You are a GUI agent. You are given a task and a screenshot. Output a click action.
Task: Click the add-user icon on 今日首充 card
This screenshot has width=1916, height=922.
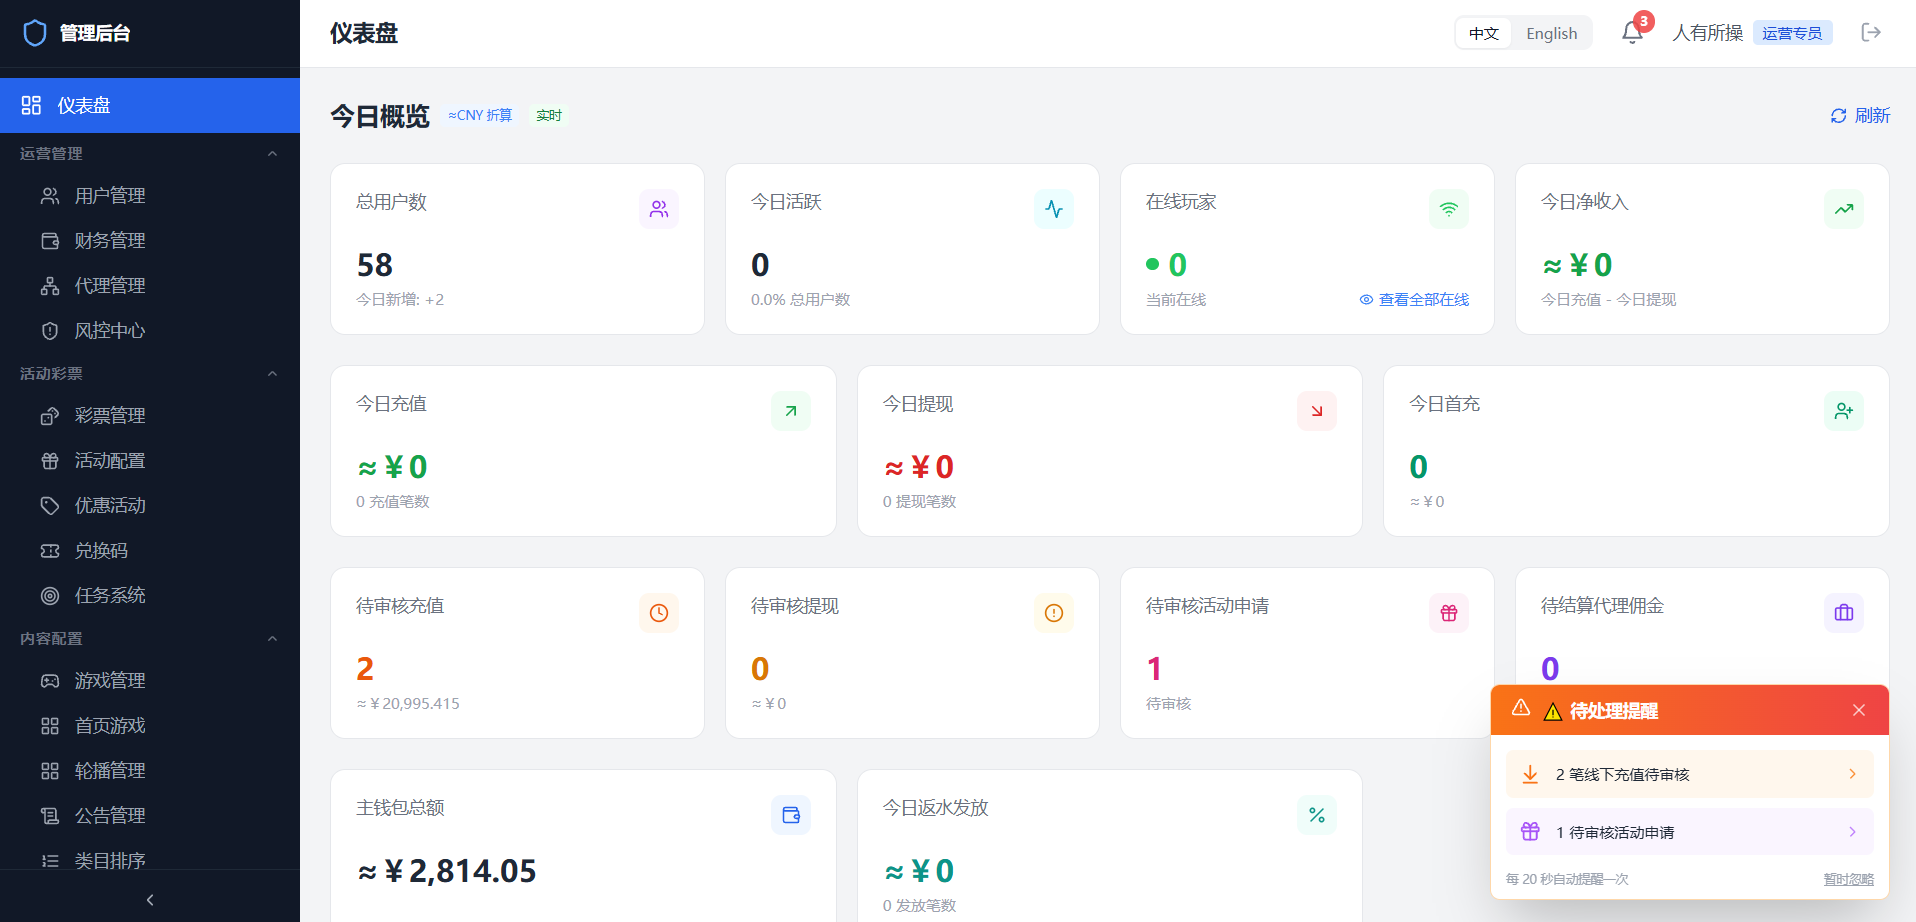click(1844, 411)
